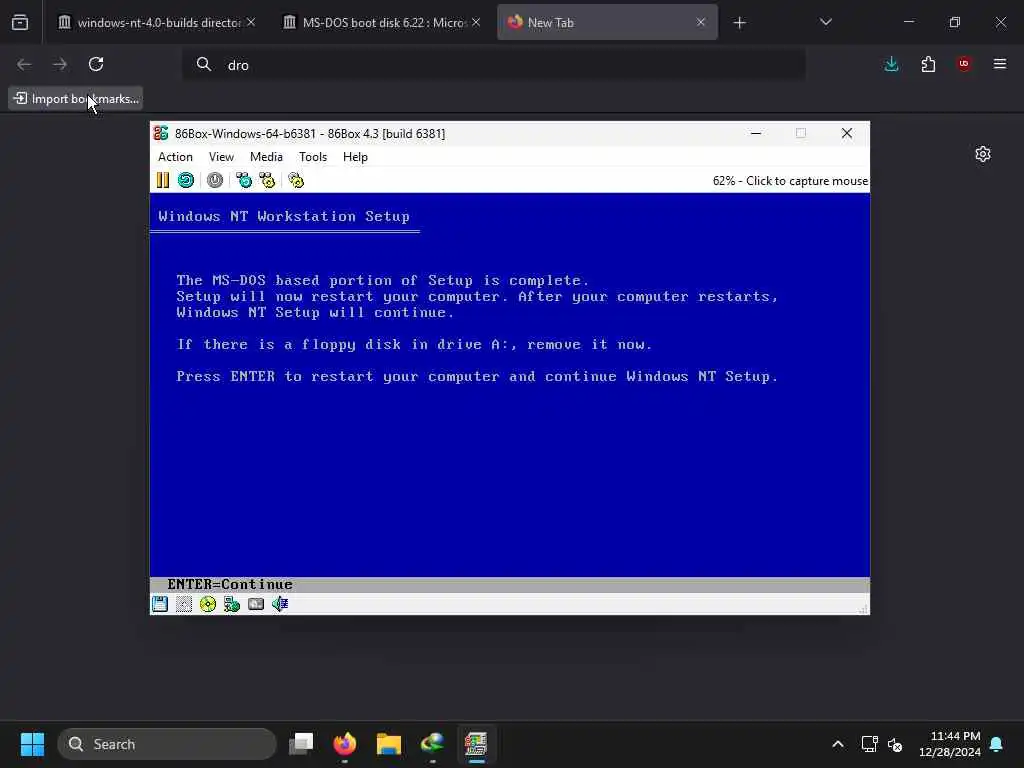Open the 86Box View menu
Viewport: 1024px width, 768px height.
coord(221,157)
